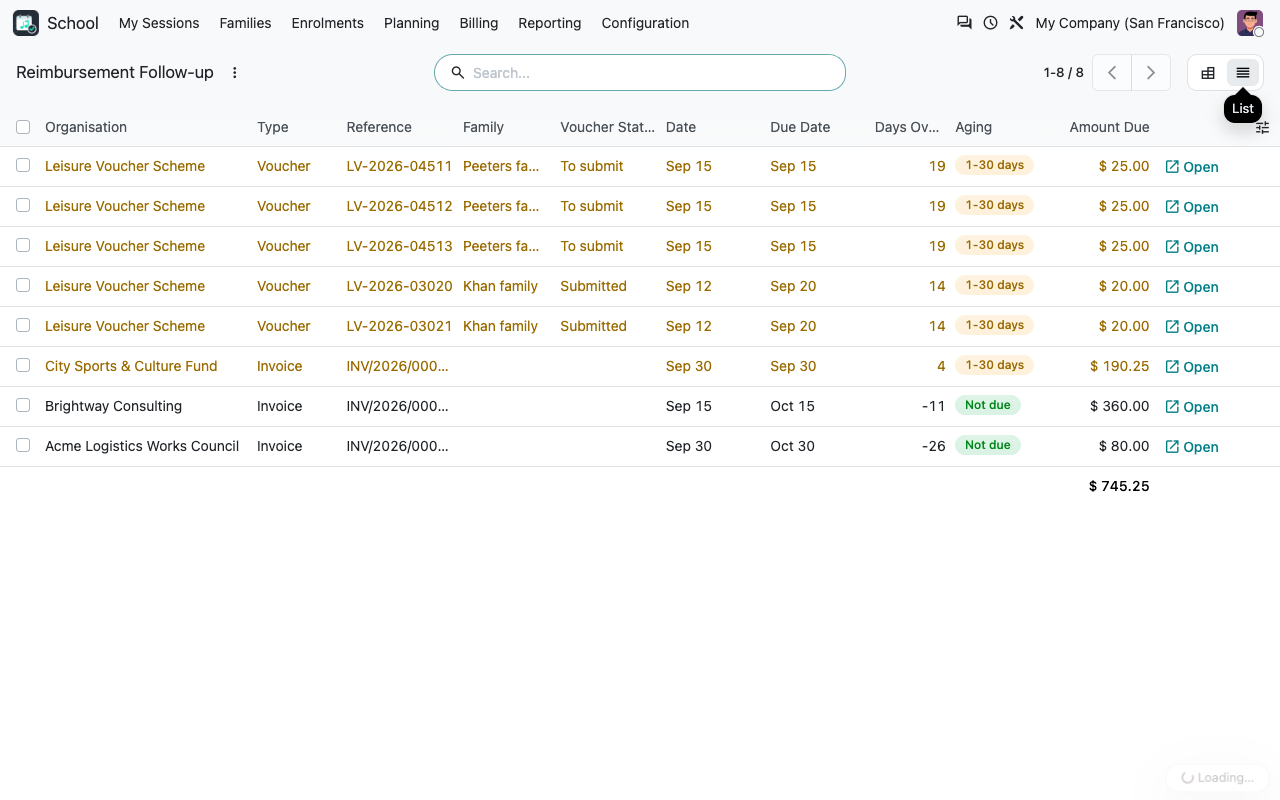
Task: Sort the list by Aging column
Action: click(973, 127)
